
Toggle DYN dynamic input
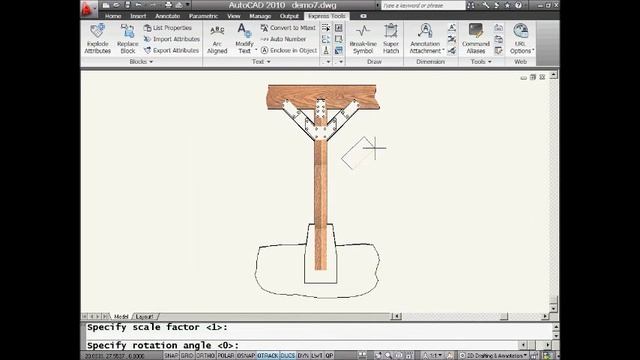pyautogui.click(x=303, y=356)
